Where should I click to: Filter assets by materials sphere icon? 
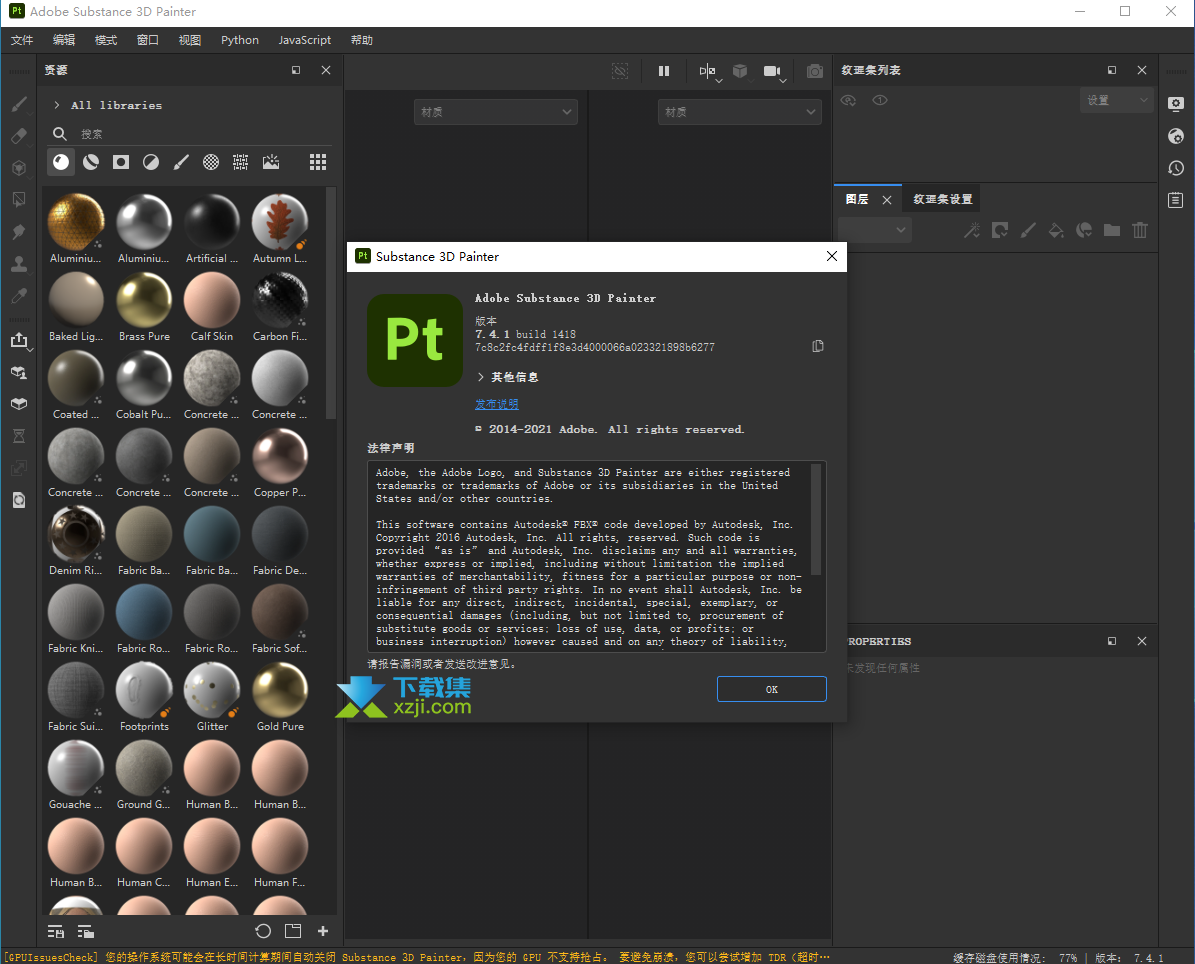pyautogui.click(x=61, y=162)
